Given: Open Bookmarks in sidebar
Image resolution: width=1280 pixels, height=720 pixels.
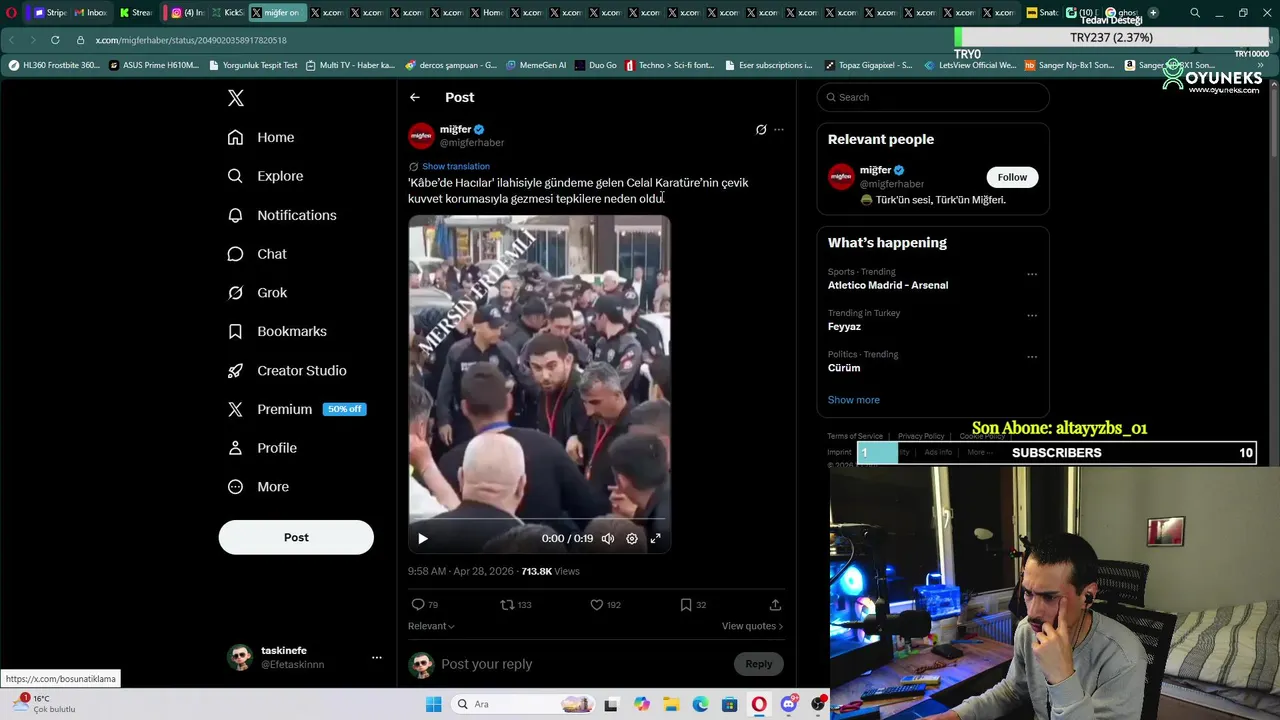Looking at the screenshot, I should click(277, 331).
